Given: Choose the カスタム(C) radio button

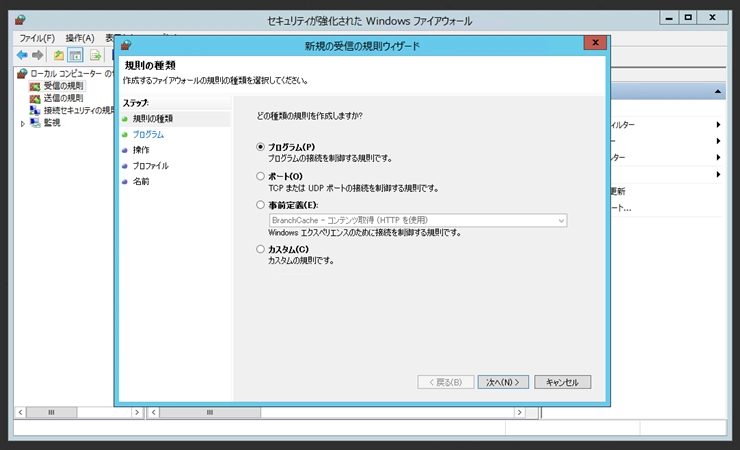Looking at the screenshot, I should tap(260, 249).
